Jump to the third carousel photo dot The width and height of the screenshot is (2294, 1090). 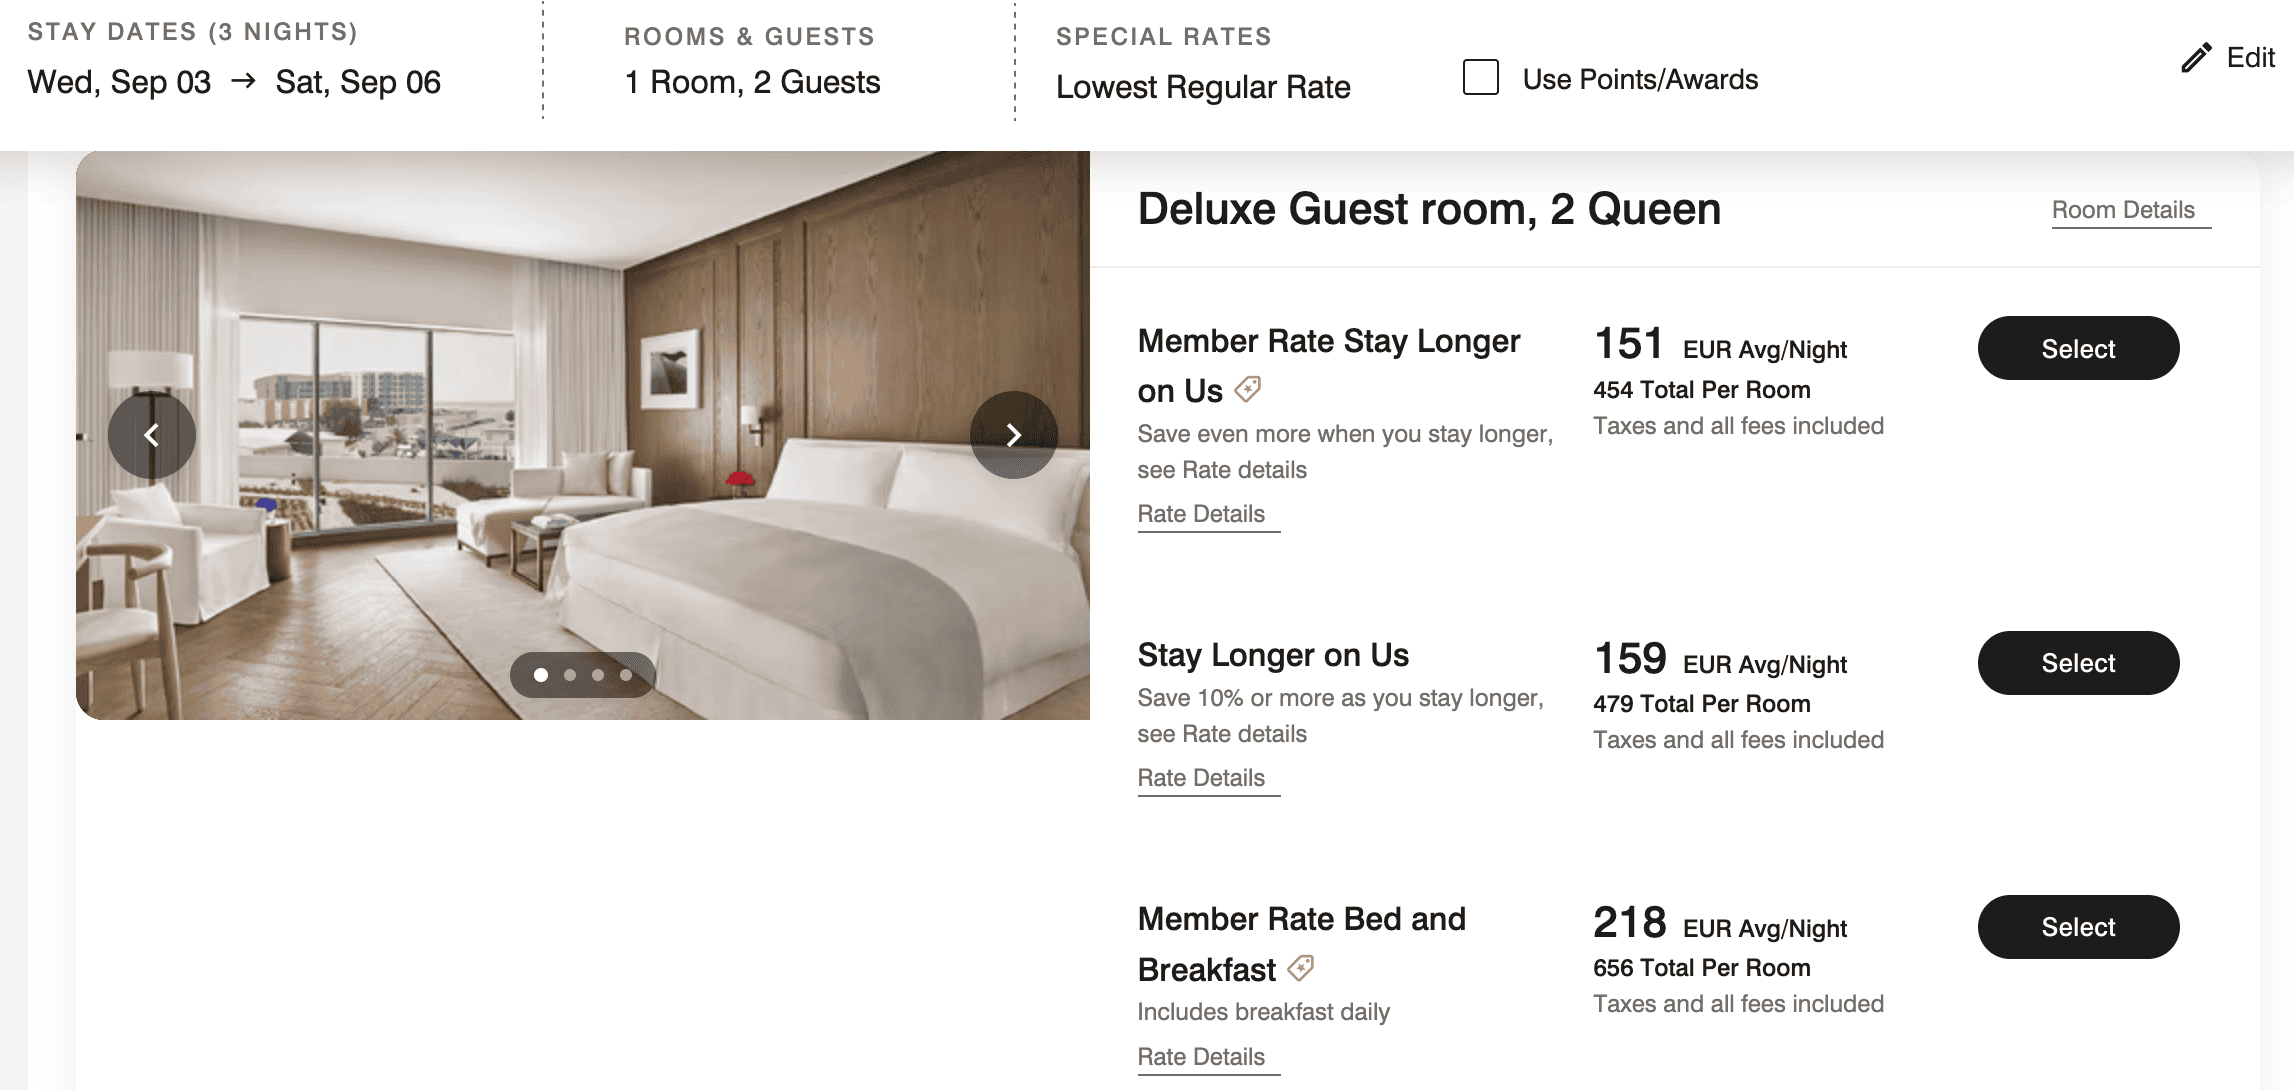pyautogui.click(x=598, y=675)
